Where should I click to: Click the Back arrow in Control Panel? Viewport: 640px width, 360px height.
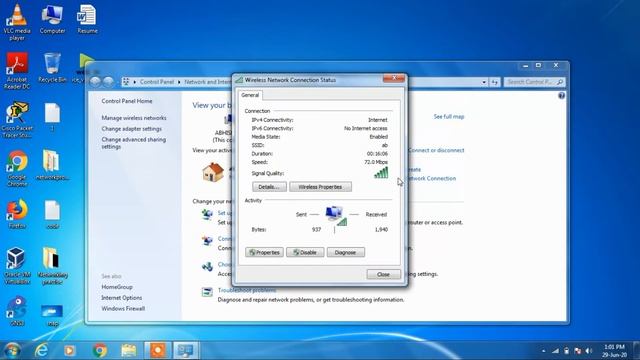pyautogui.click(x=95, y=81)
